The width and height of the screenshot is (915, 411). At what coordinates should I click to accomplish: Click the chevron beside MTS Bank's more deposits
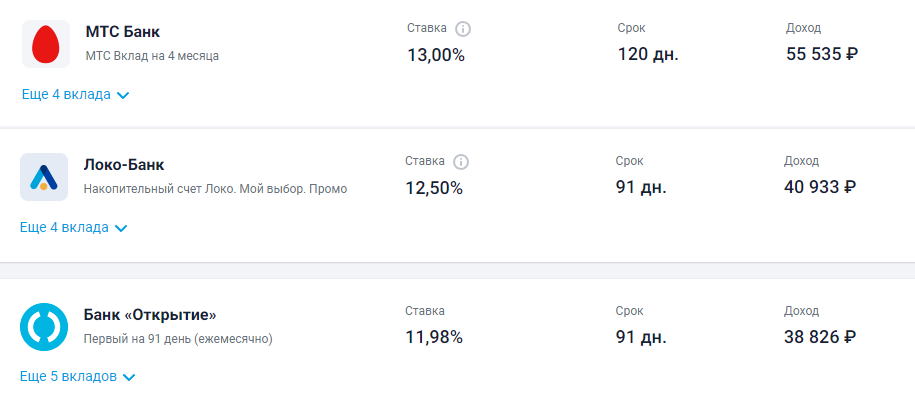click(x=123, y=95)
